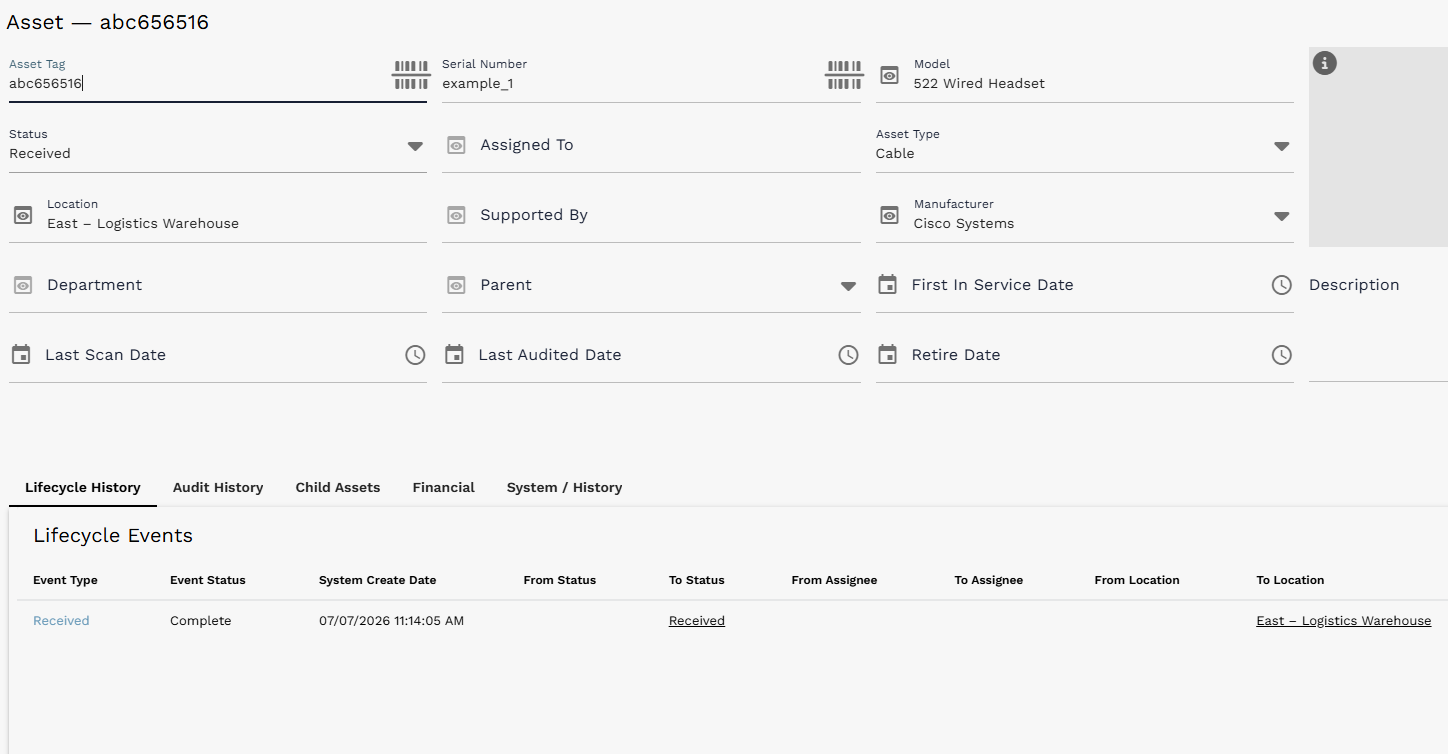Click the From Assignee column header

coord(834,580)
